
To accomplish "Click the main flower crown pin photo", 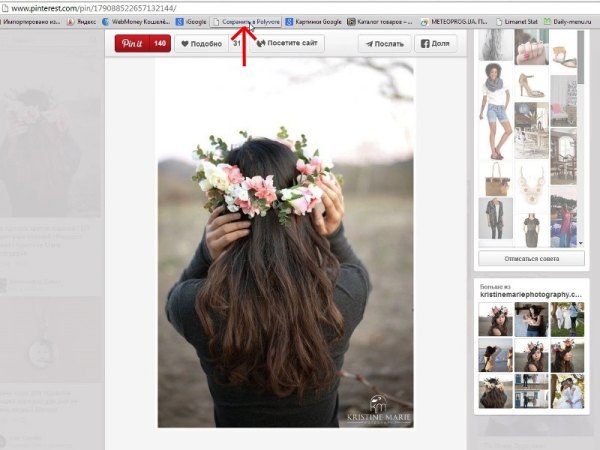I will [285, 243].
